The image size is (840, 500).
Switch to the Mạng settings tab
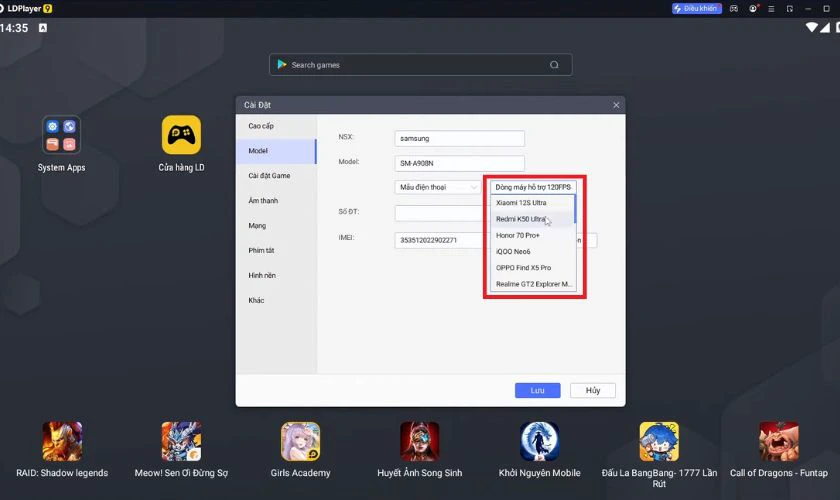pos(276,226)
